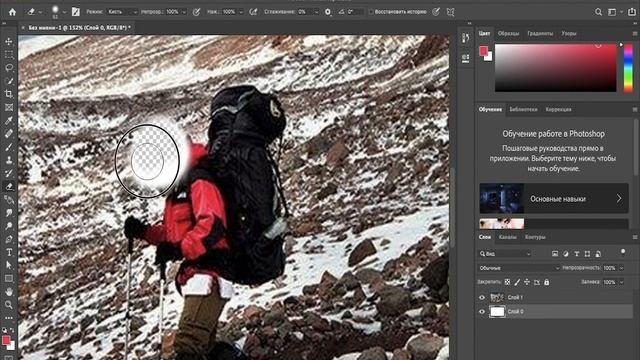Select the Quick Selection brush tool

pos(9,81)
